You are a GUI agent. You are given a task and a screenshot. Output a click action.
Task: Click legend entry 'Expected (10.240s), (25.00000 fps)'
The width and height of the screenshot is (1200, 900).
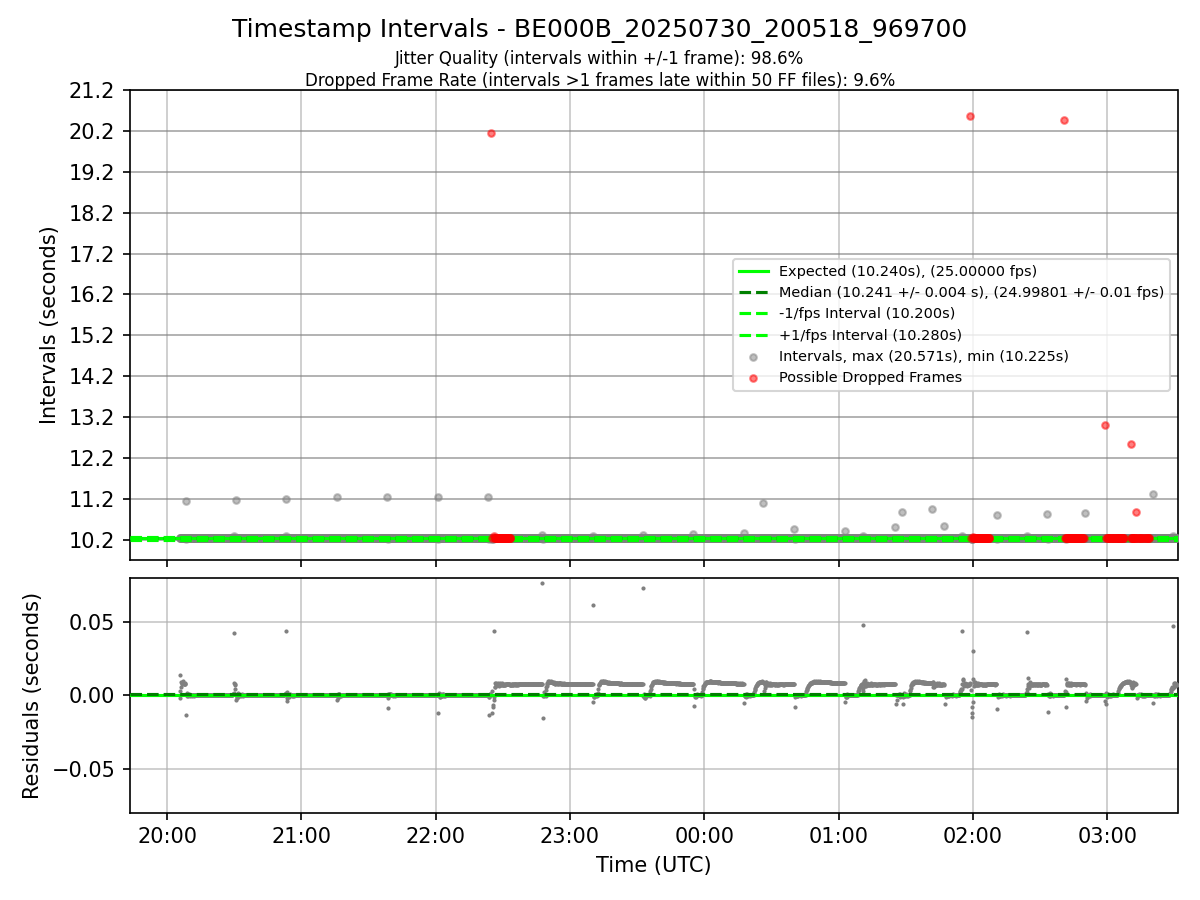(907, 271)
